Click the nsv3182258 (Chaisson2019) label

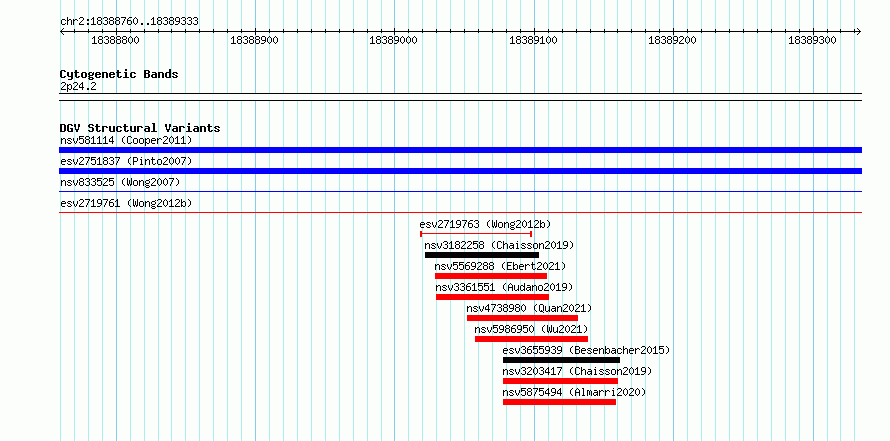pyautogui.click(x=499, y=245)
